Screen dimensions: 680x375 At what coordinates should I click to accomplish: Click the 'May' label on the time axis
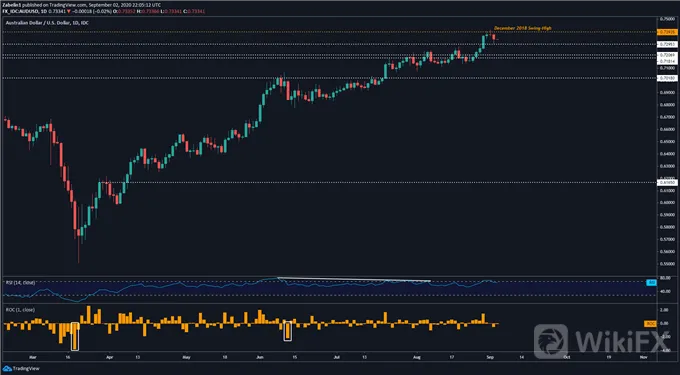click(186, 358)
